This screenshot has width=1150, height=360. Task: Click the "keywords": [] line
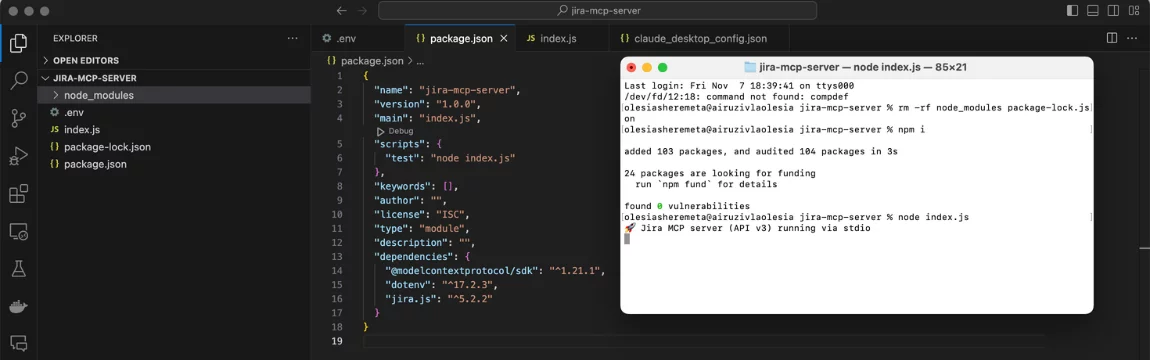click(x=417, y=186)
